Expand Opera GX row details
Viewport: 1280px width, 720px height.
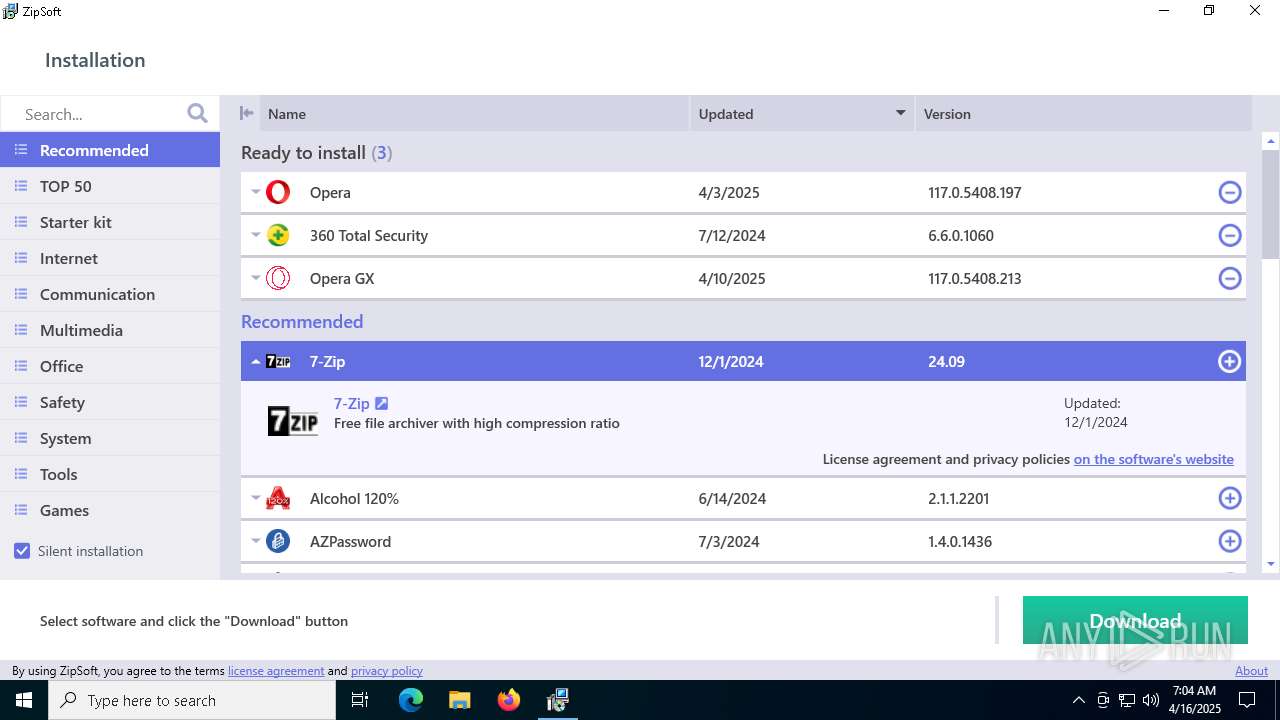256,278
